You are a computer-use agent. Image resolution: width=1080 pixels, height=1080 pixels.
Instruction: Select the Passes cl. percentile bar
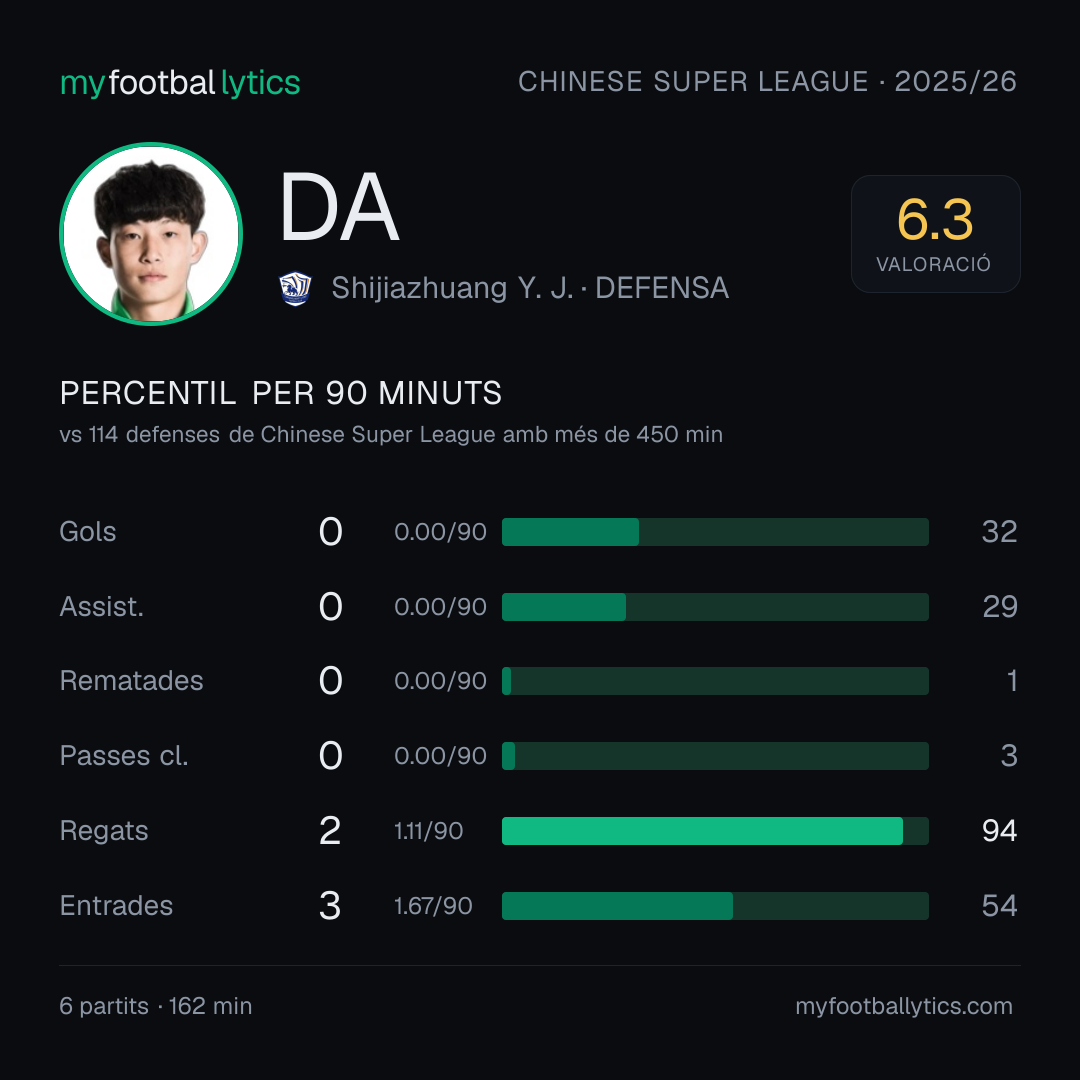coord(715,756)
